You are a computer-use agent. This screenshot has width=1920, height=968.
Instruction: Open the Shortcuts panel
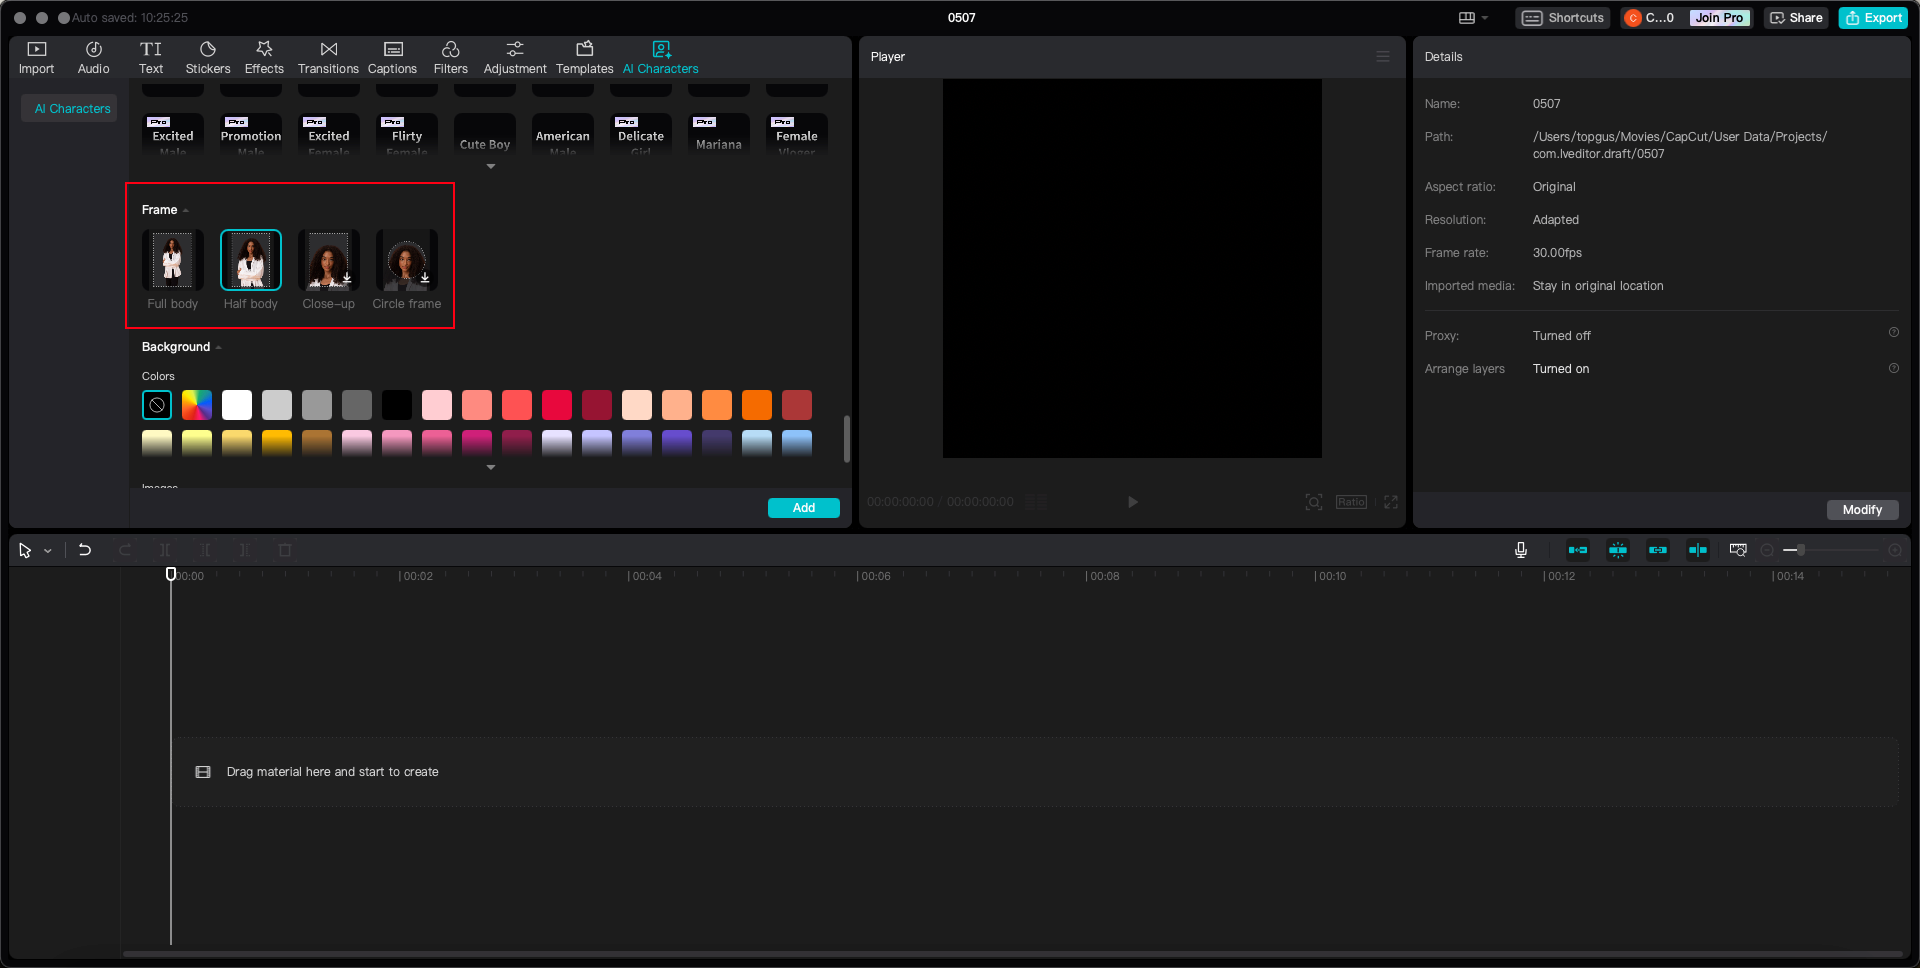(1563, 18)
